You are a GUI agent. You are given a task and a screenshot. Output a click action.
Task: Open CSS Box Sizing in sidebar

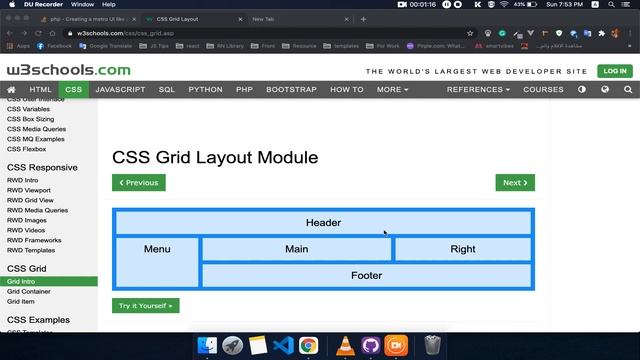coord(30,119)
